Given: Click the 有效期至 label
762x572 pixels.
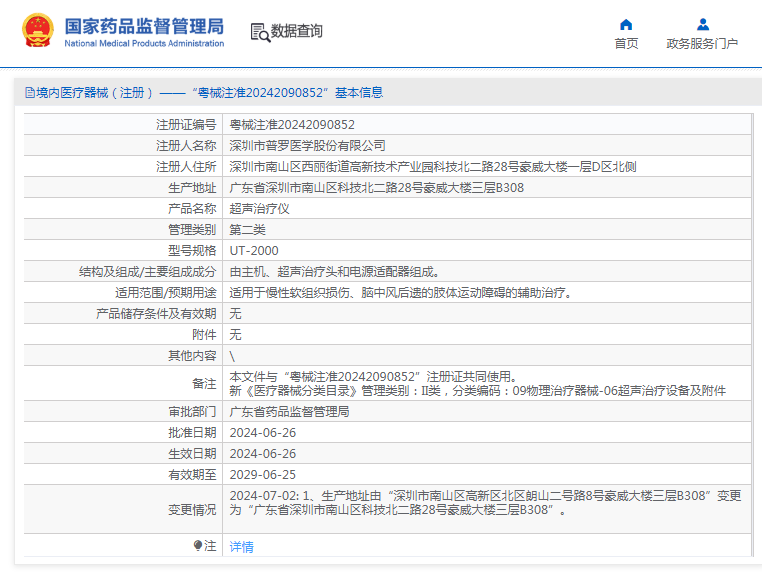Looking at the screenshot, I should [192, 474].
